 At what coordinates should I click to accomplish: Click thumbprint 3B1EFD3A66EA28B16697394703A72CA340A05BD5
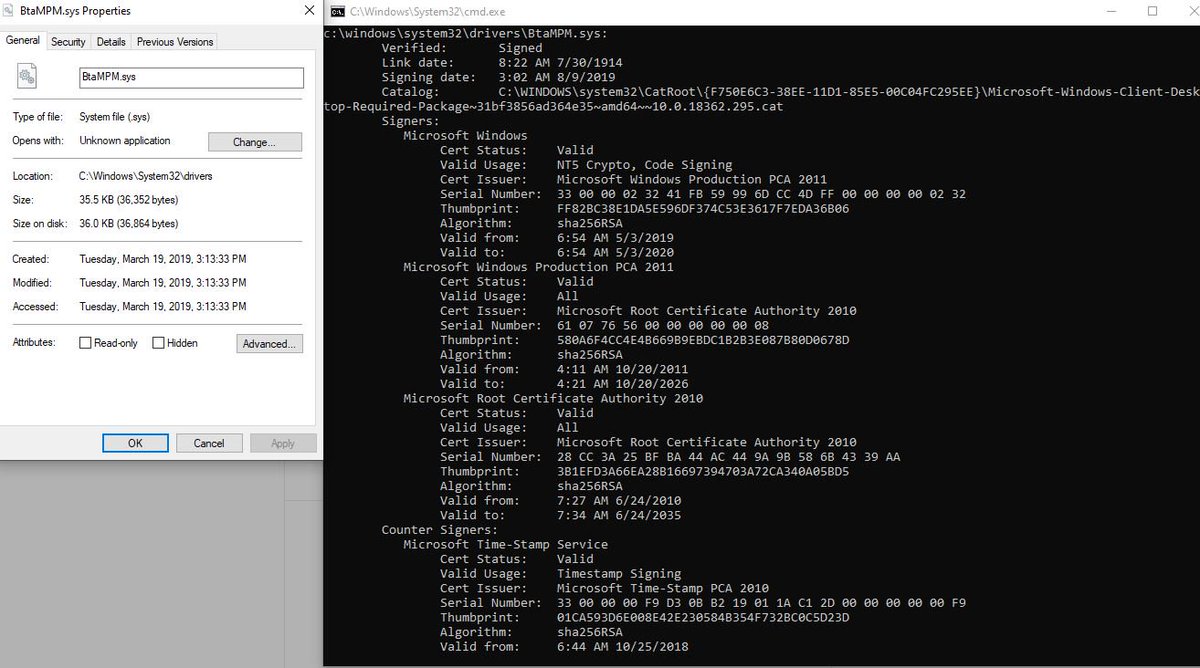point(703,471)
